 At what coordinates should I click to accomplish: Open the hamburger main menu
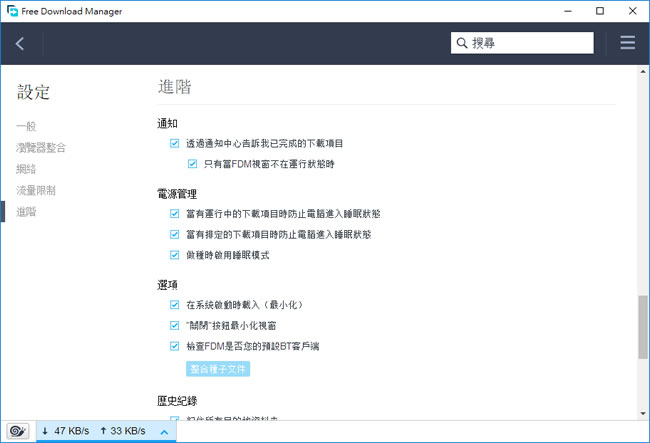627,43
